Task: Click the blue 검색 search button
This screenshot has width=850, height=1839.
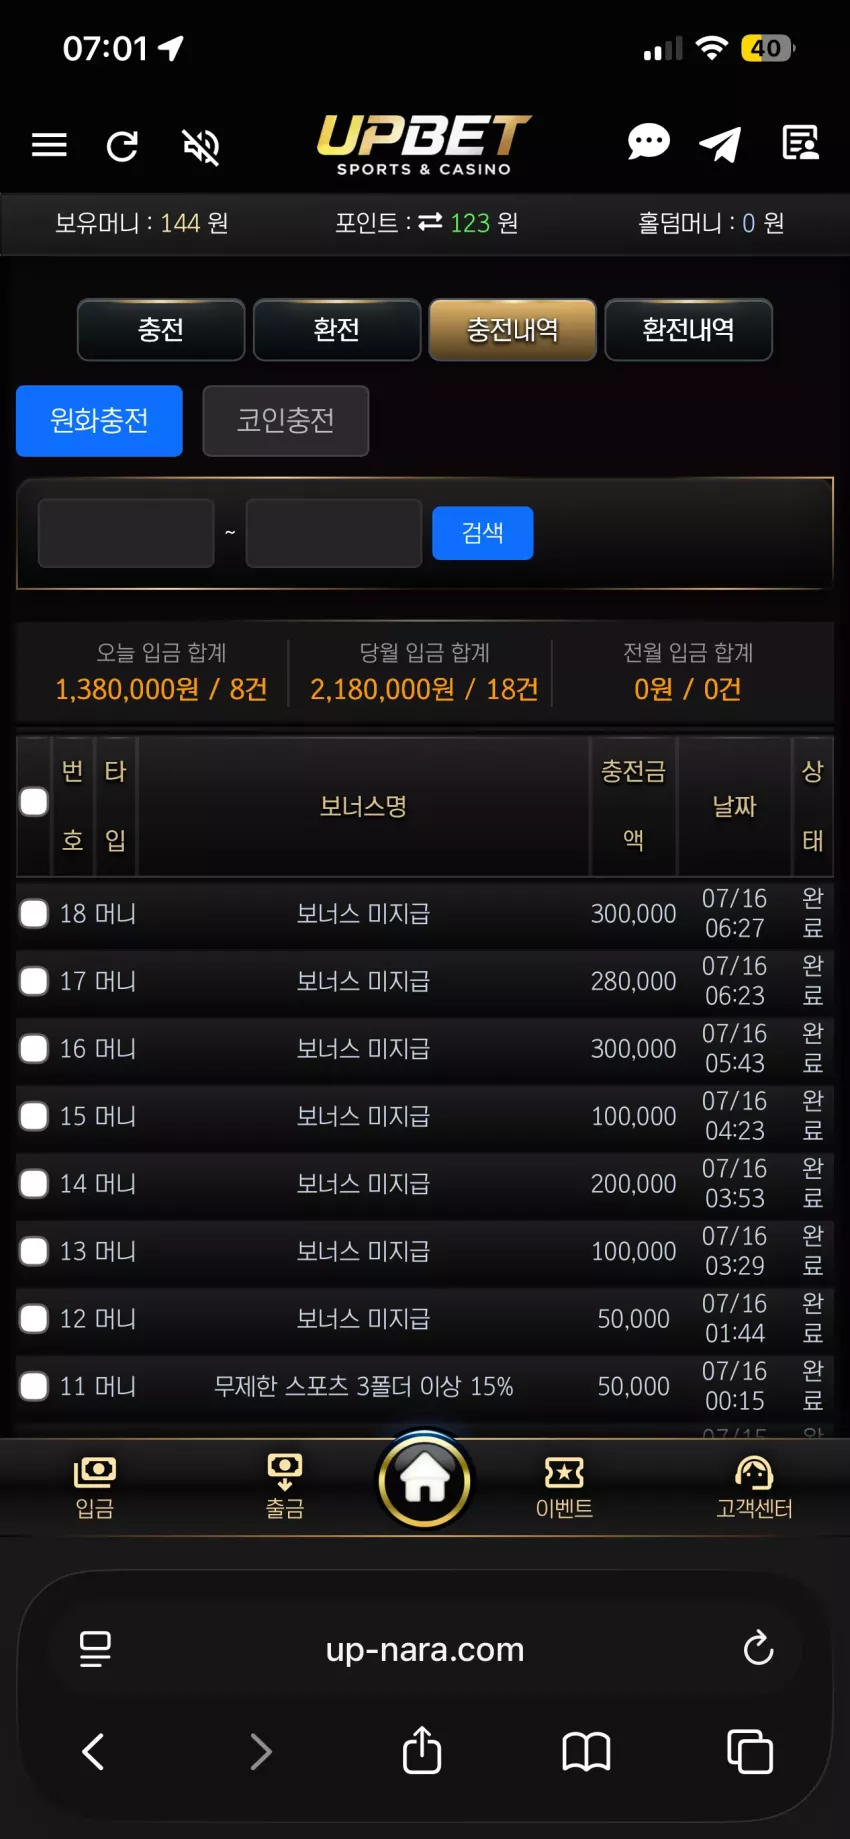Action: (483, 533)
